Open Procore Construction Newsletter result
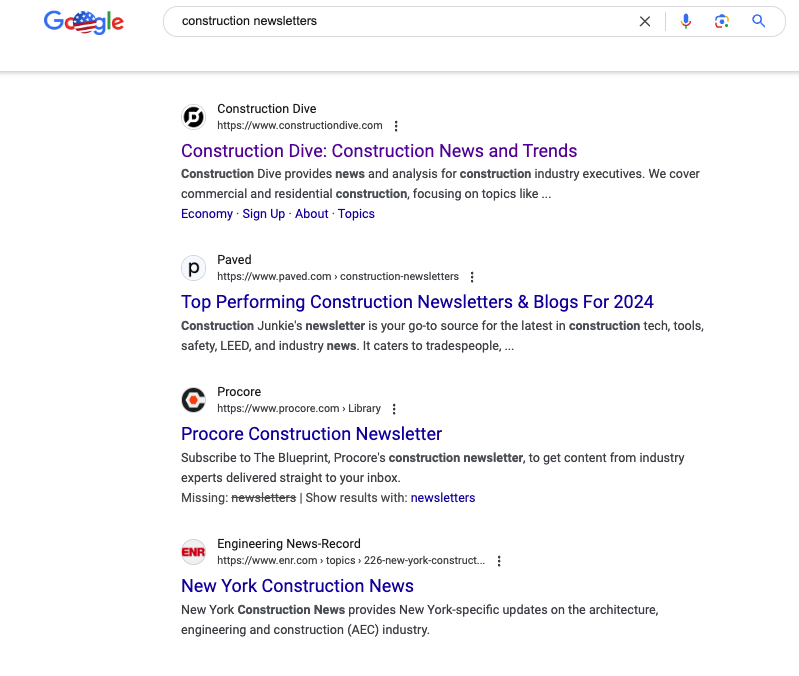This screenshot has width=799, height=676. pos(311,434)
